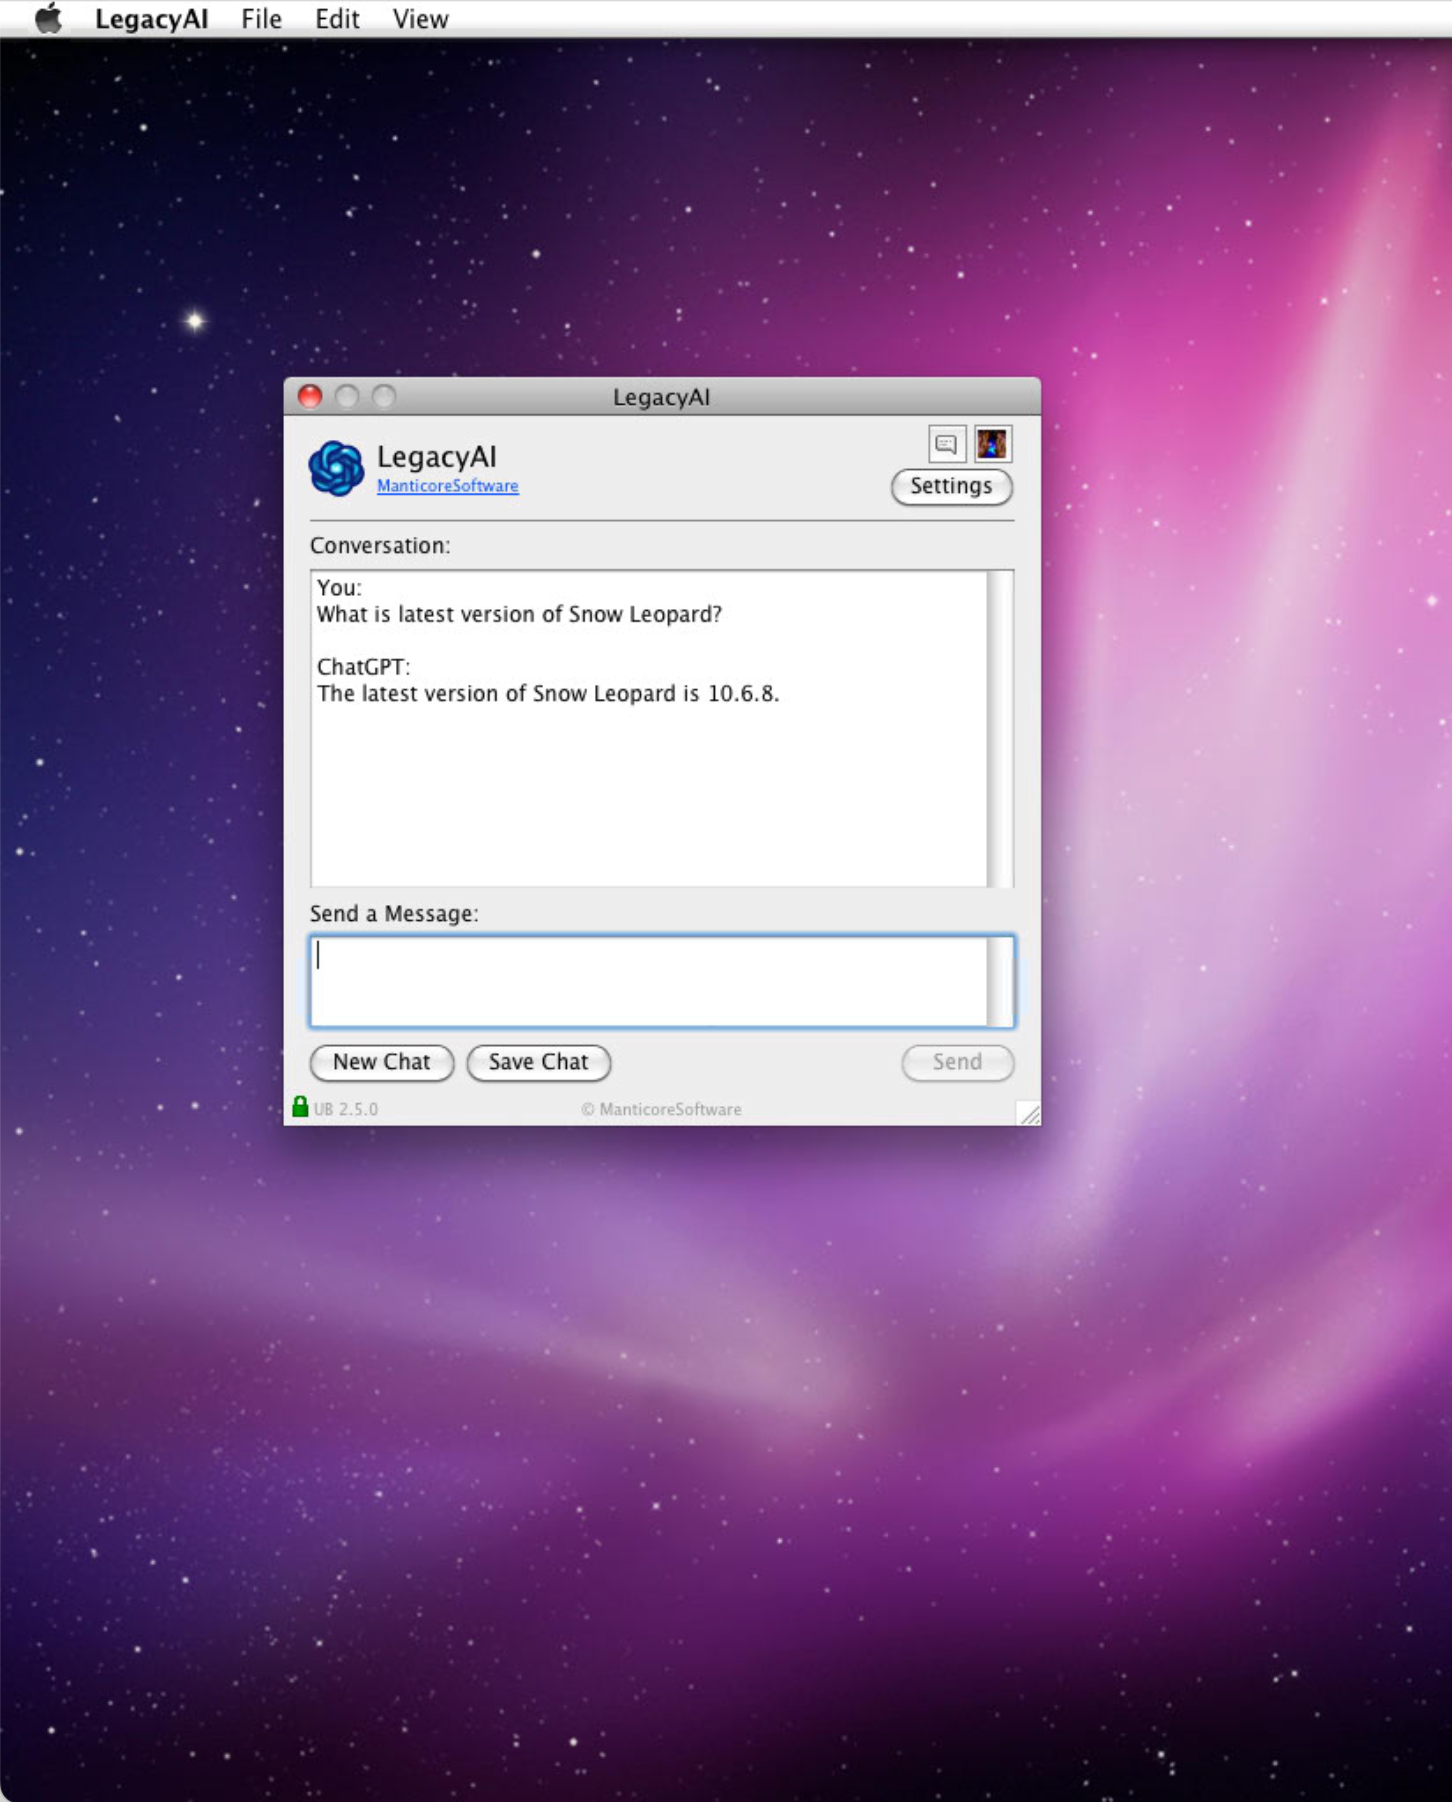Click the Conversation area scrollbar

[1000, 728]
